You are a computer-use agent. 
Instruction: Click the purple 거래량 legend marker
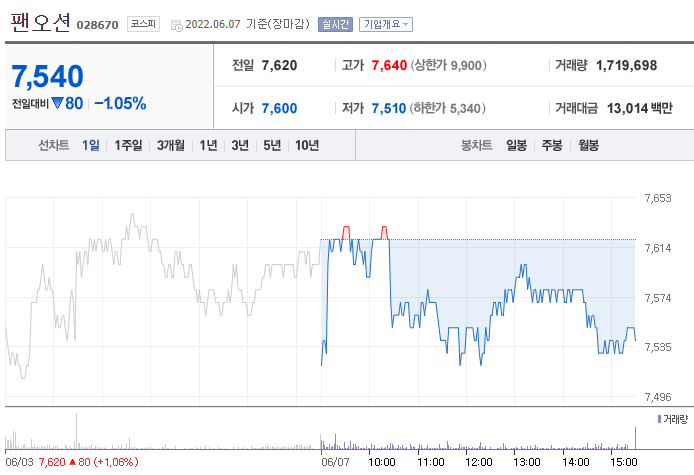[x=659, y=419]
